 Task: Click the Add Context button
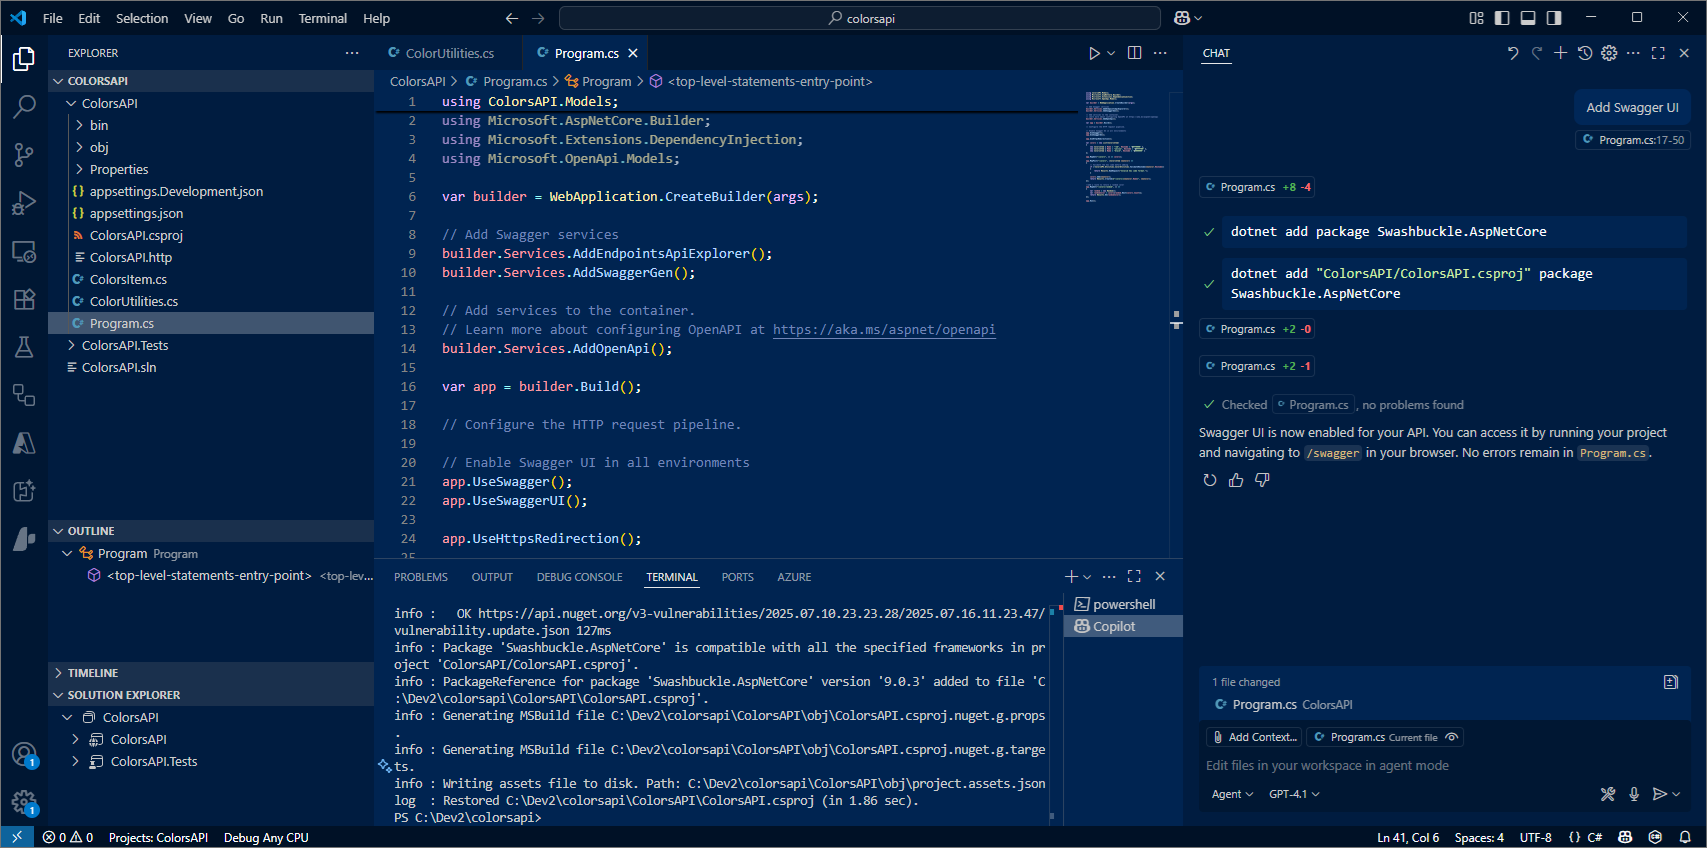[1254, 737]
